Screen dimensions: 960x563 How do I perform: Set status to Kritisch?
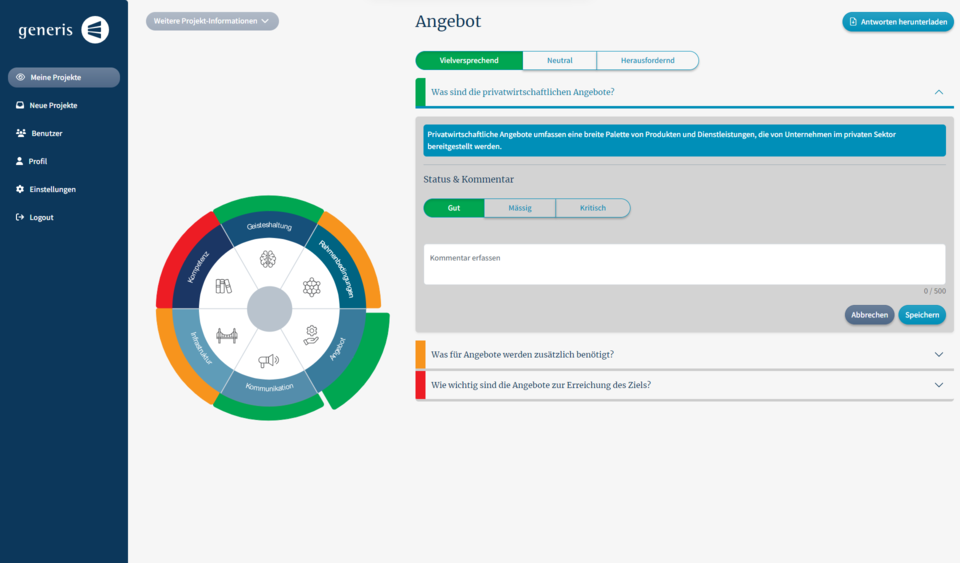[593, 208]
